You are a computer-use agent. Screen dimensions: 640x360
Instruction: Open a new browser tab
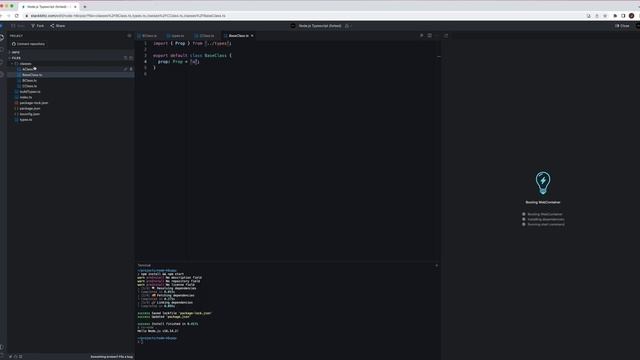pyautogui.click(x=85, y=7)
